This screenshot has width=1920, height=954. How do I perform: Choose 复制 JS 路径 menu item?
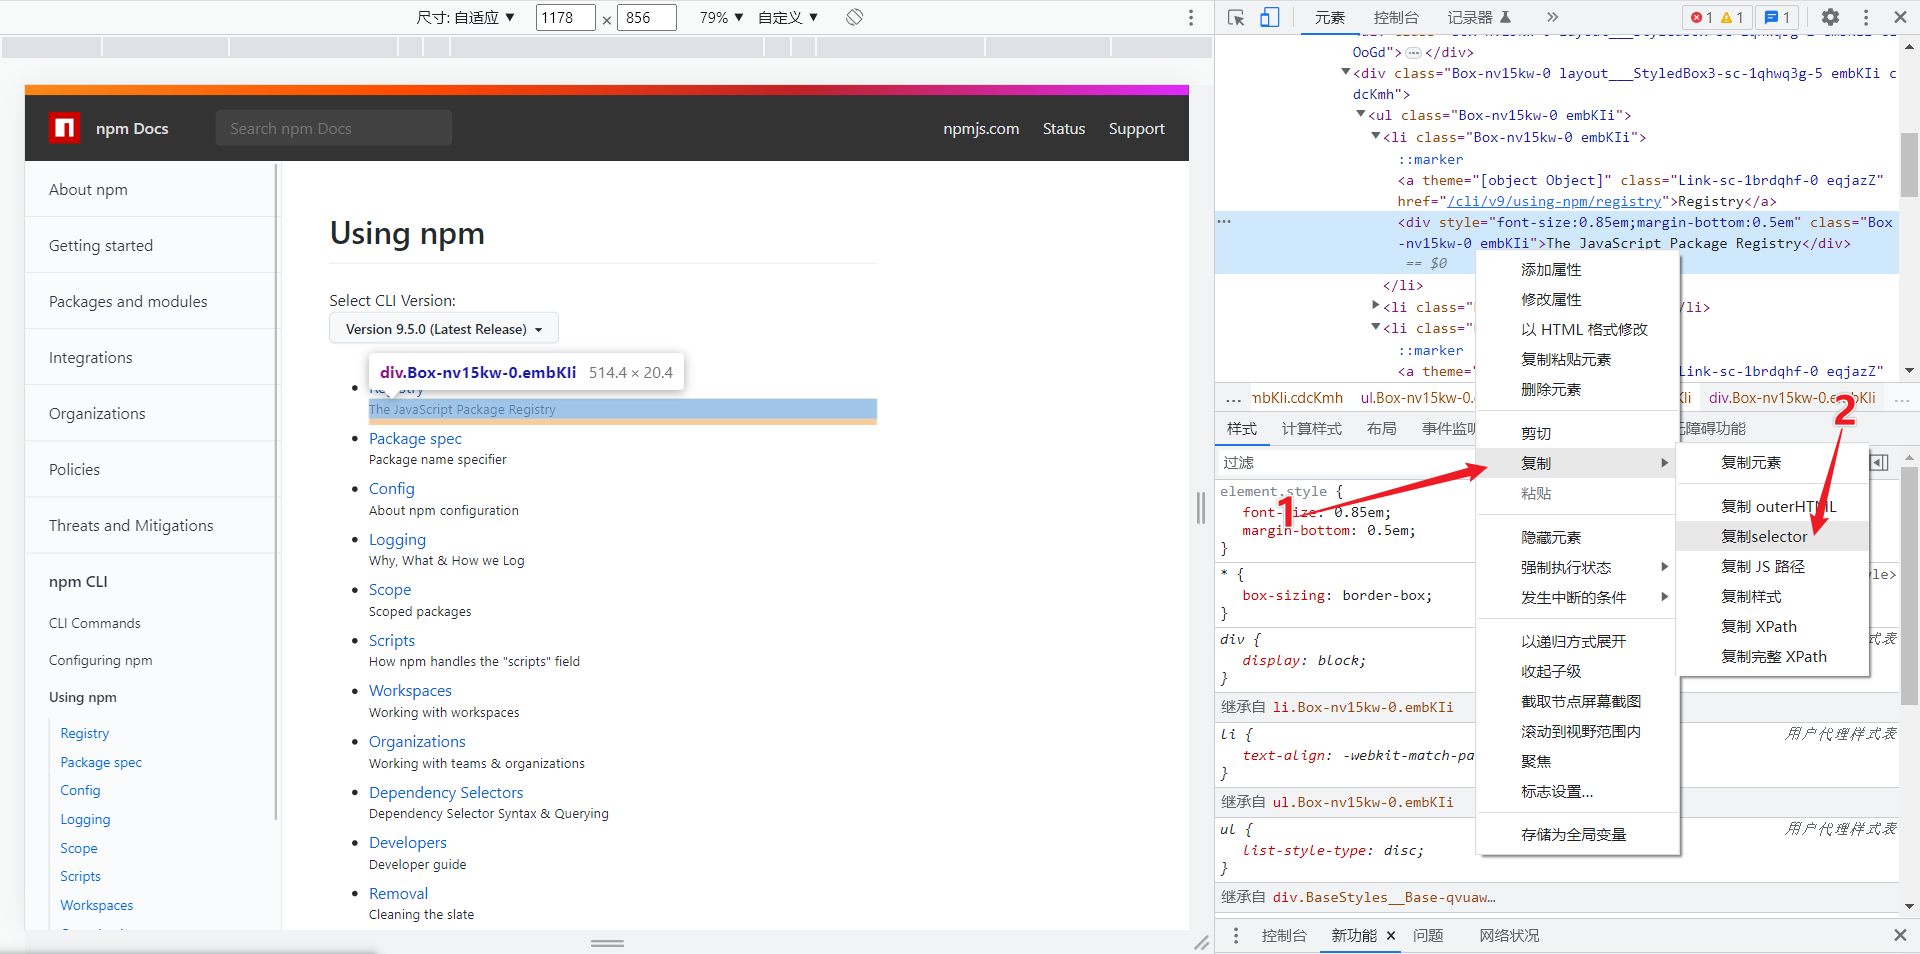1772,567
